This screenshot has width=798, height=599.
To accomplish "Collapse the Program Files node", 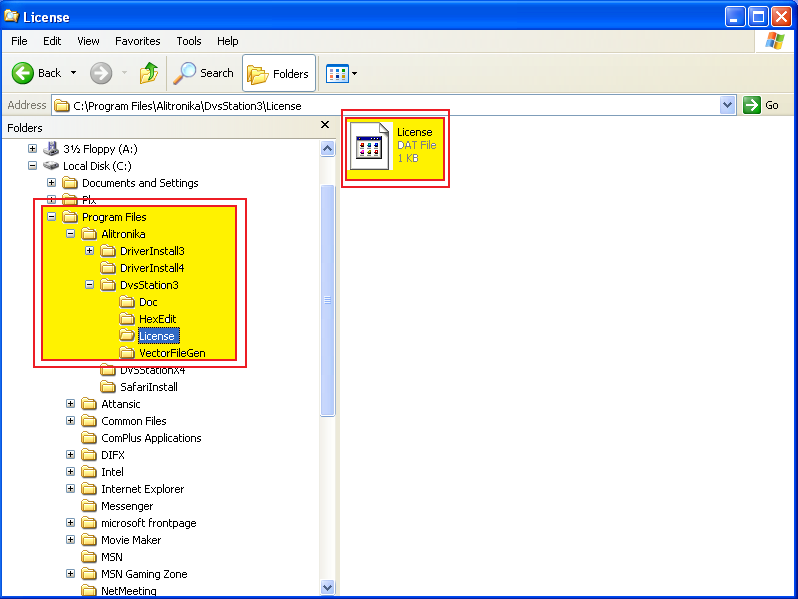I will tap(51, 216).
